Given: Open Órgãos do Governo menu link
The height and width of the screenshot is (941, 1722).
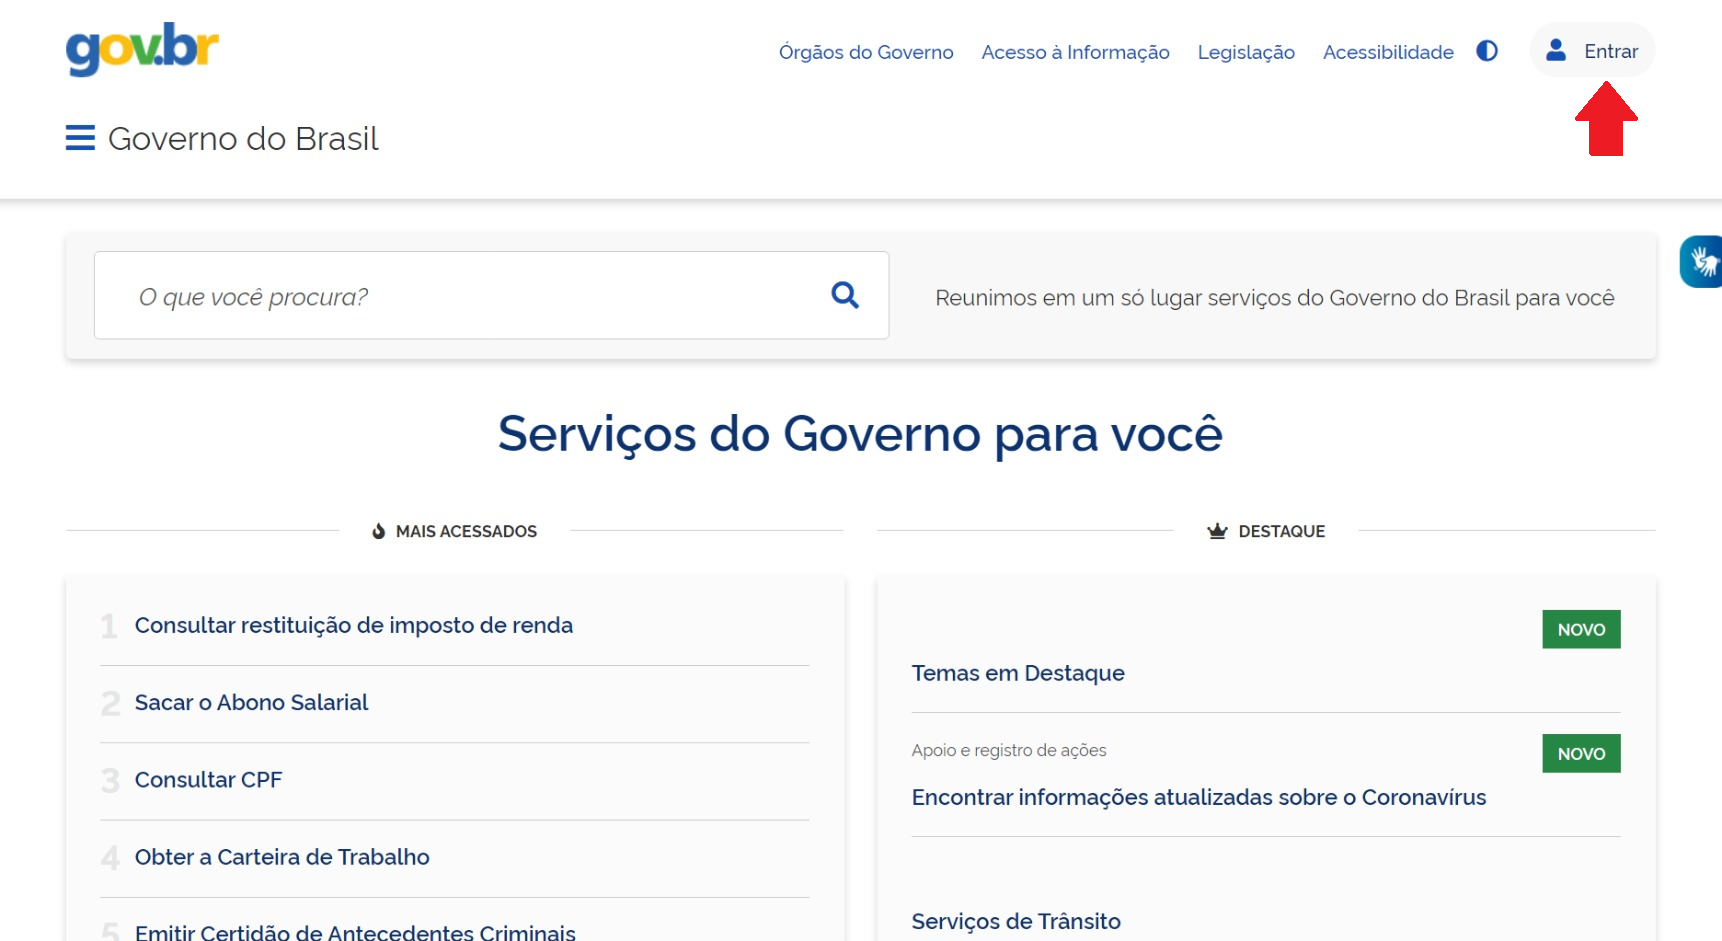Looking at the screenshot, I should [866, 52].
